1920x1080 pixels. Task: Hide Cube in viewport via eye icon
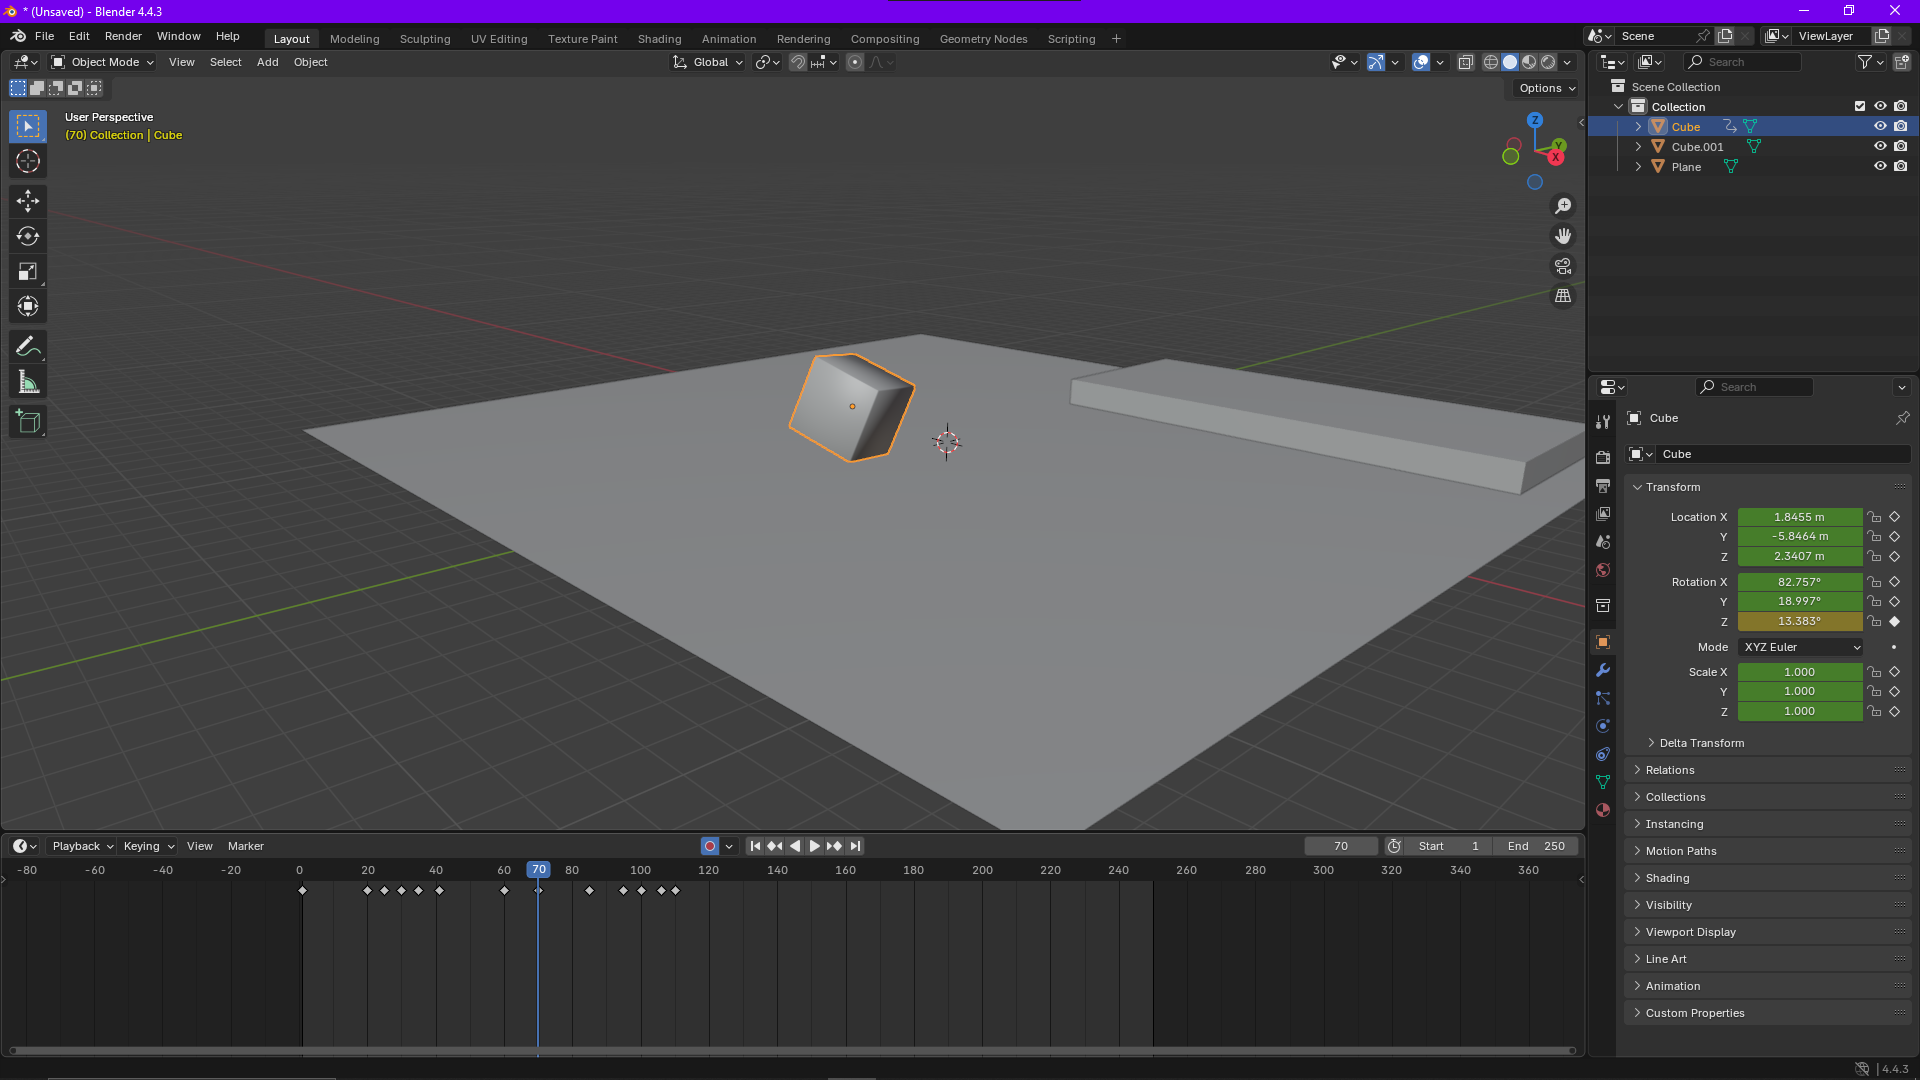click(1880, 126)
